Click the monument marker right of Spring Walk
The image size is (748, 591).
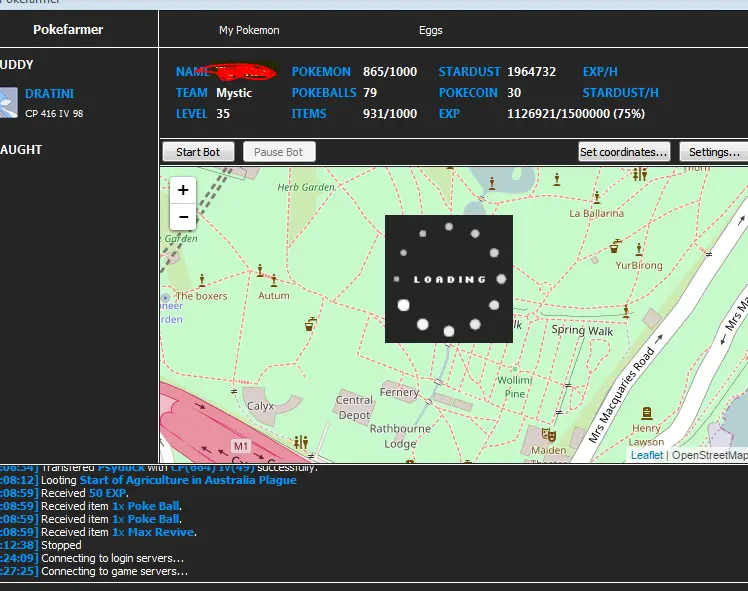(x=626, y=311)
